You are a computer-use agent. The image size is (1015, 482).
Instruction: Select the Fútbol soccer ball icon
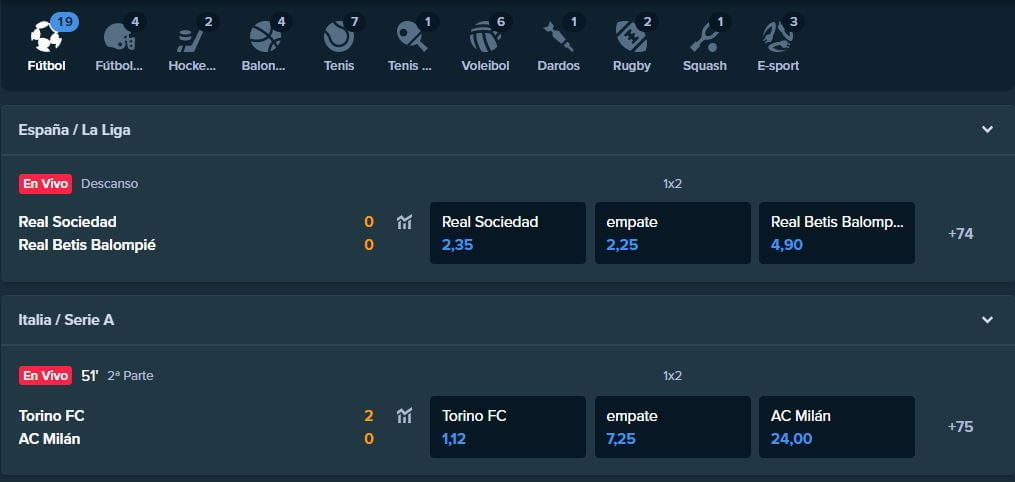tap(46, 38)
